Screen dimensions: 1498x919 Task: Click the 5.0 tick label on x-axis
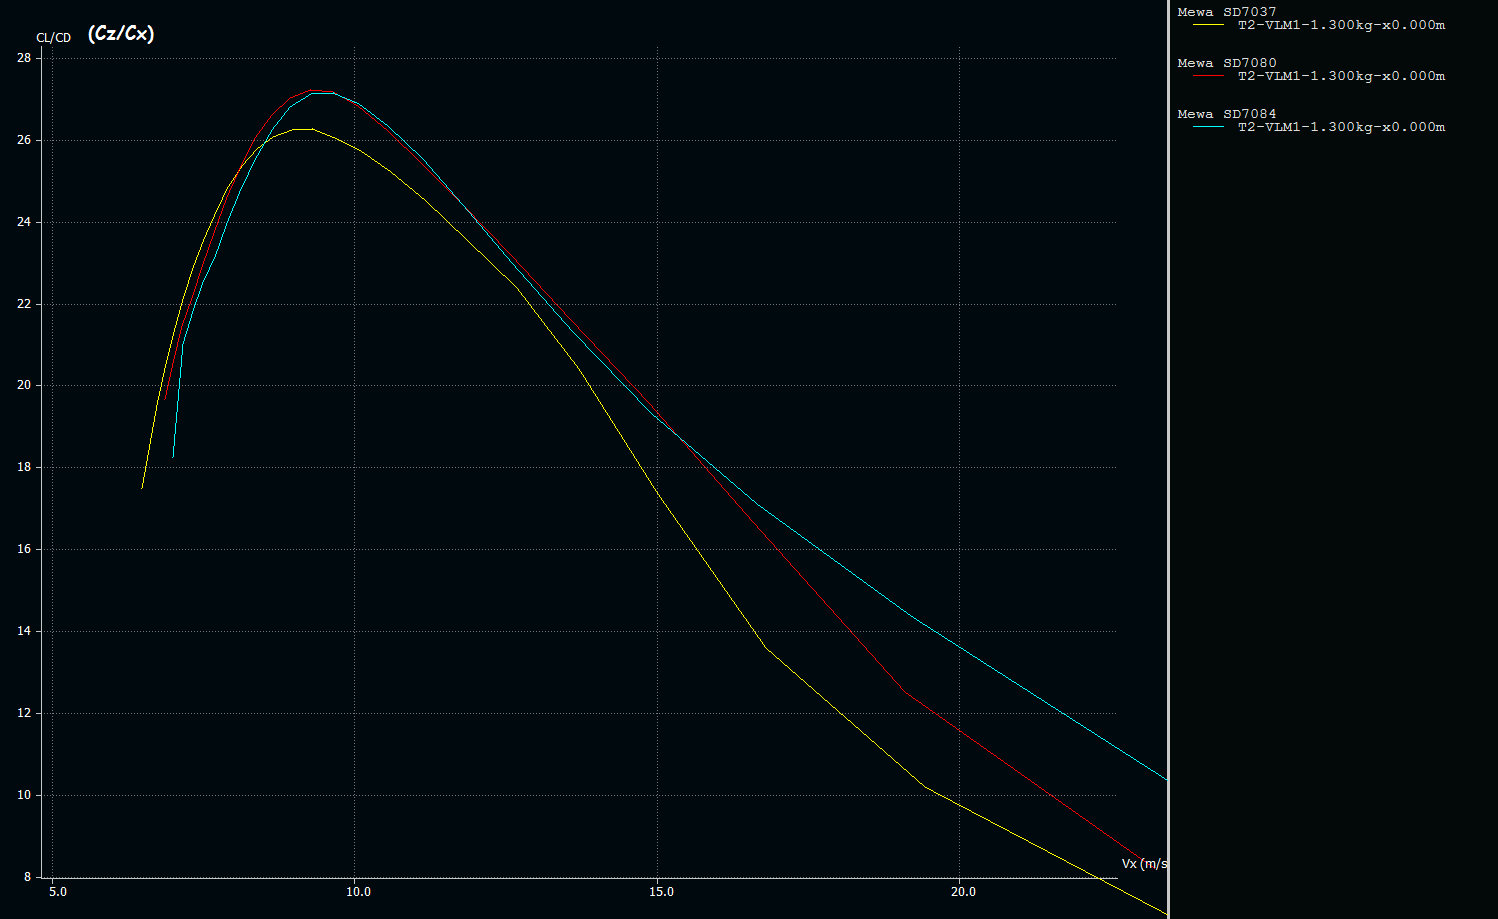click(x=58, y=892)
